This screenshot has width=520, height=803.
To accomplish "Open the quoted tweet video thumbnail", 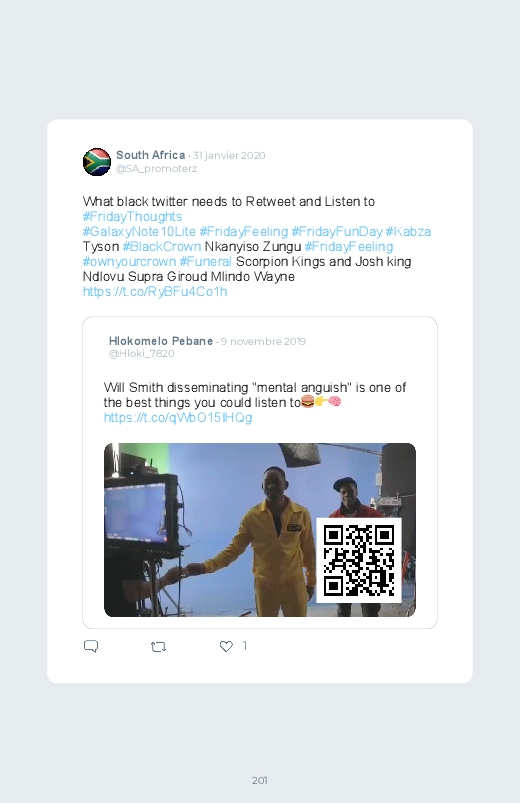I will (x=260, y=530).
